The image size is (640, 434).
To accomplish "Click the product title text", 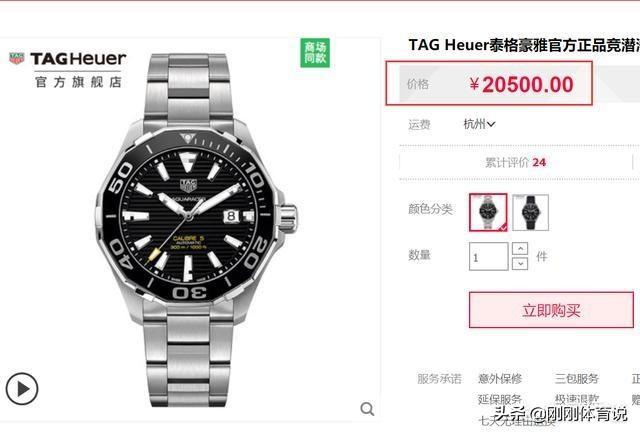I will (x=524, y=45).
